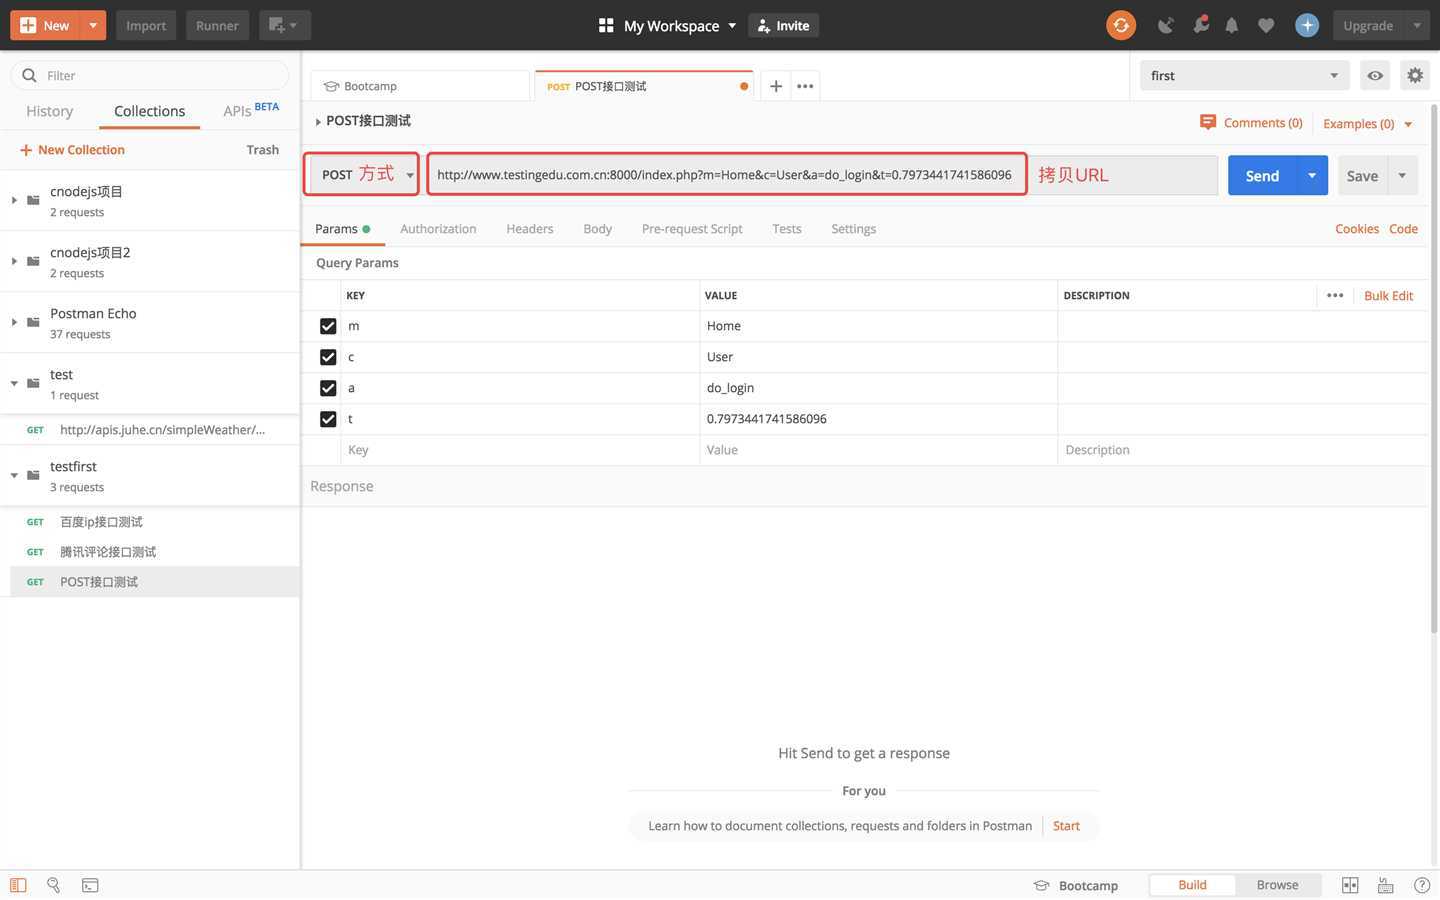
Task: Click the empty Key field in params
Action: tap(520, 450)
